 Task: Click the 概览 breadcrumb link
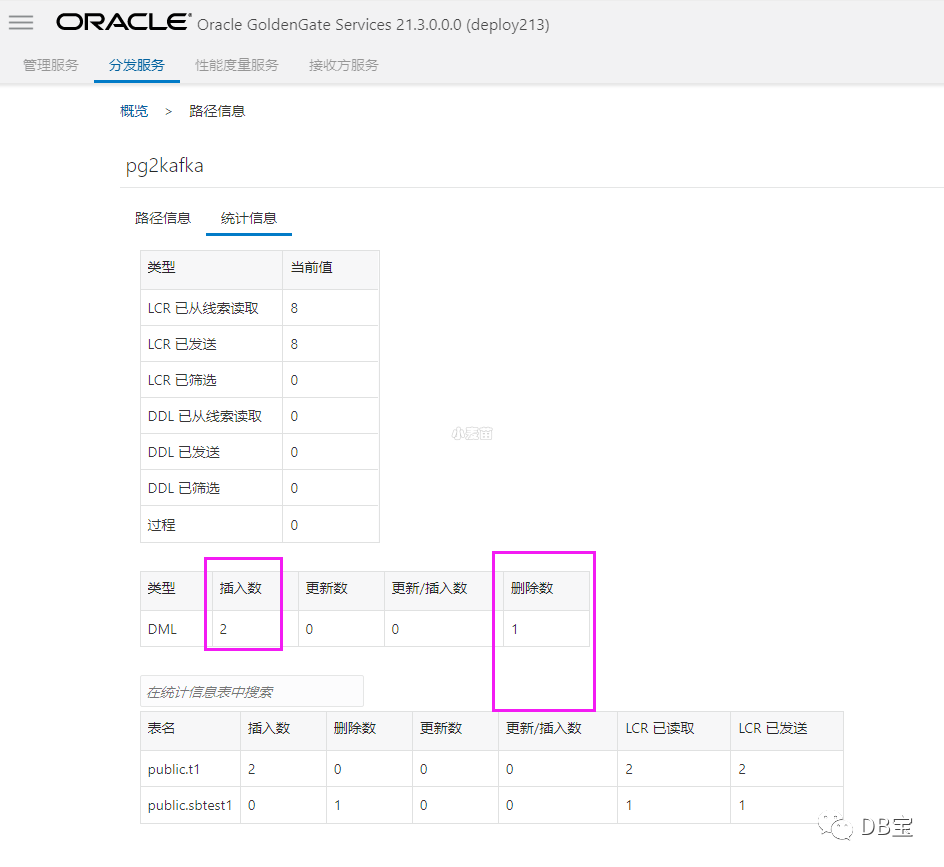134,111
